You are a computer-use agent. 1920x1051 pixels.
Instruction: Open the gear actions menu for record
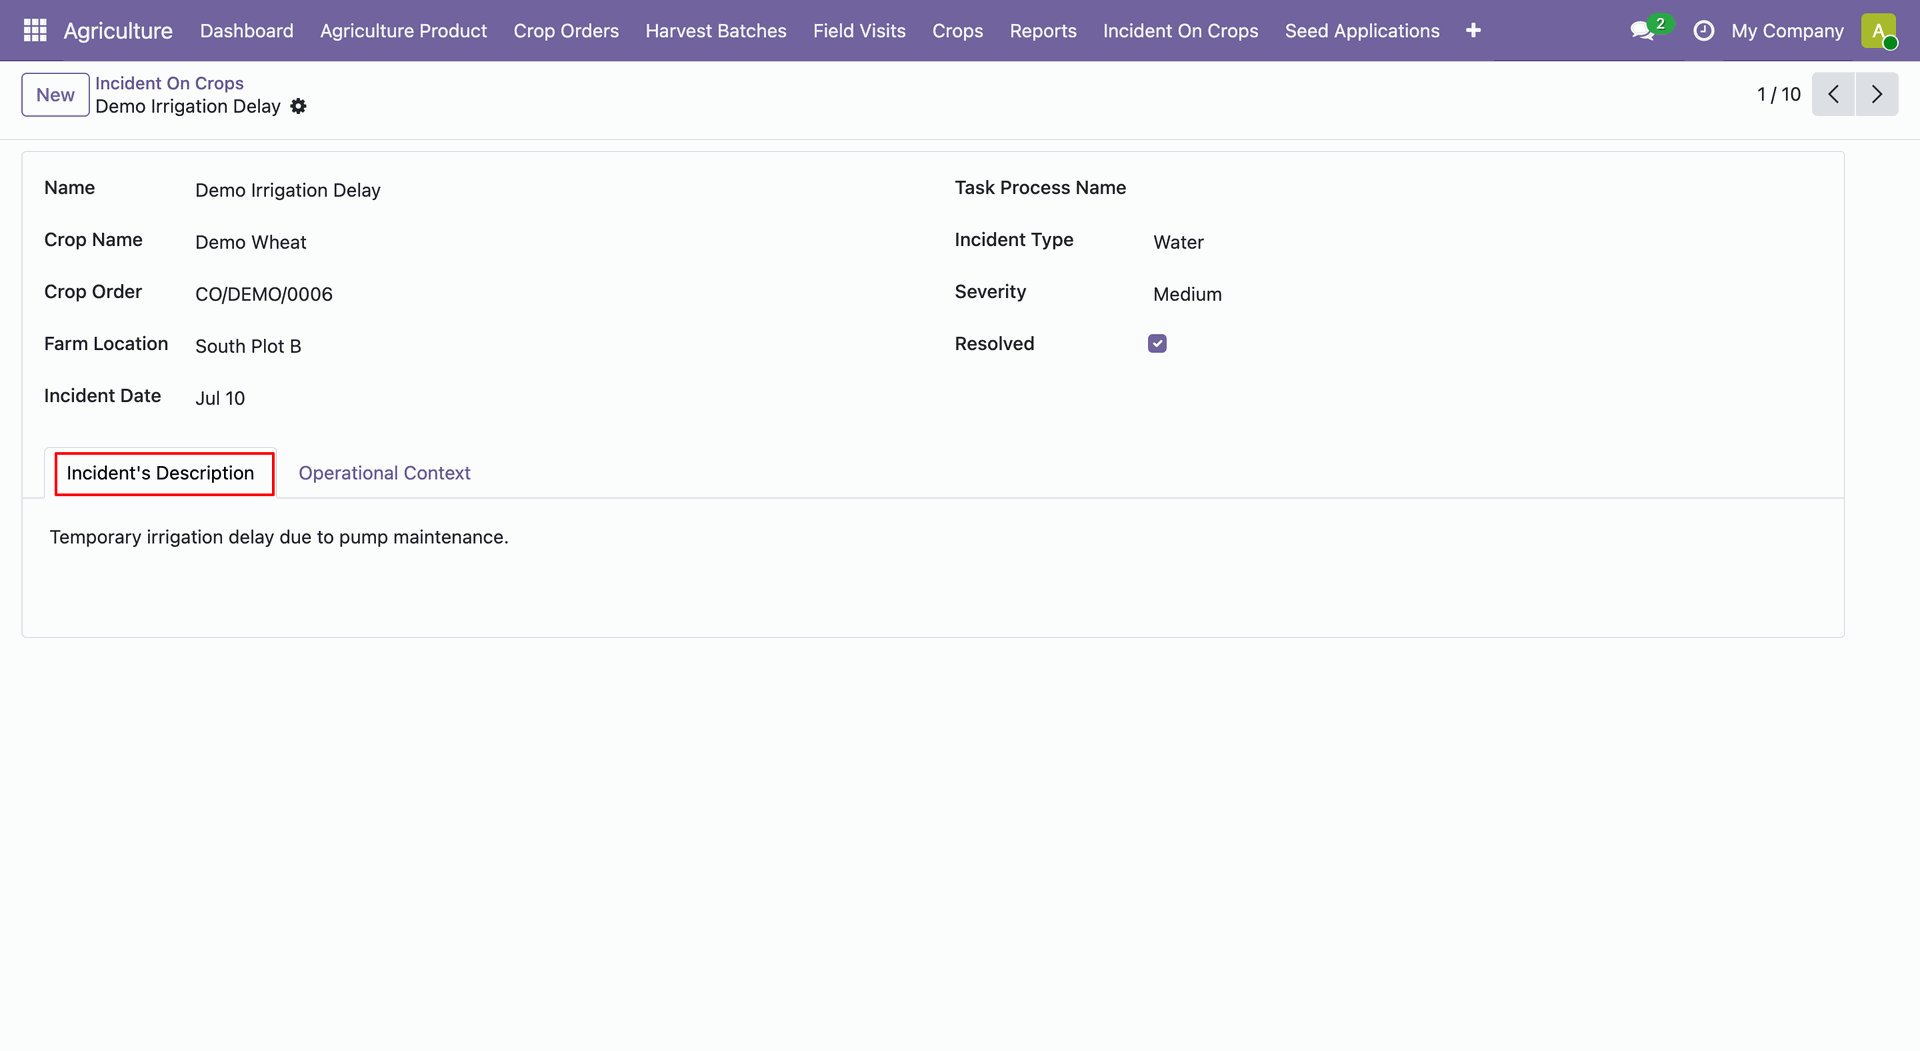tap(298, 106)
